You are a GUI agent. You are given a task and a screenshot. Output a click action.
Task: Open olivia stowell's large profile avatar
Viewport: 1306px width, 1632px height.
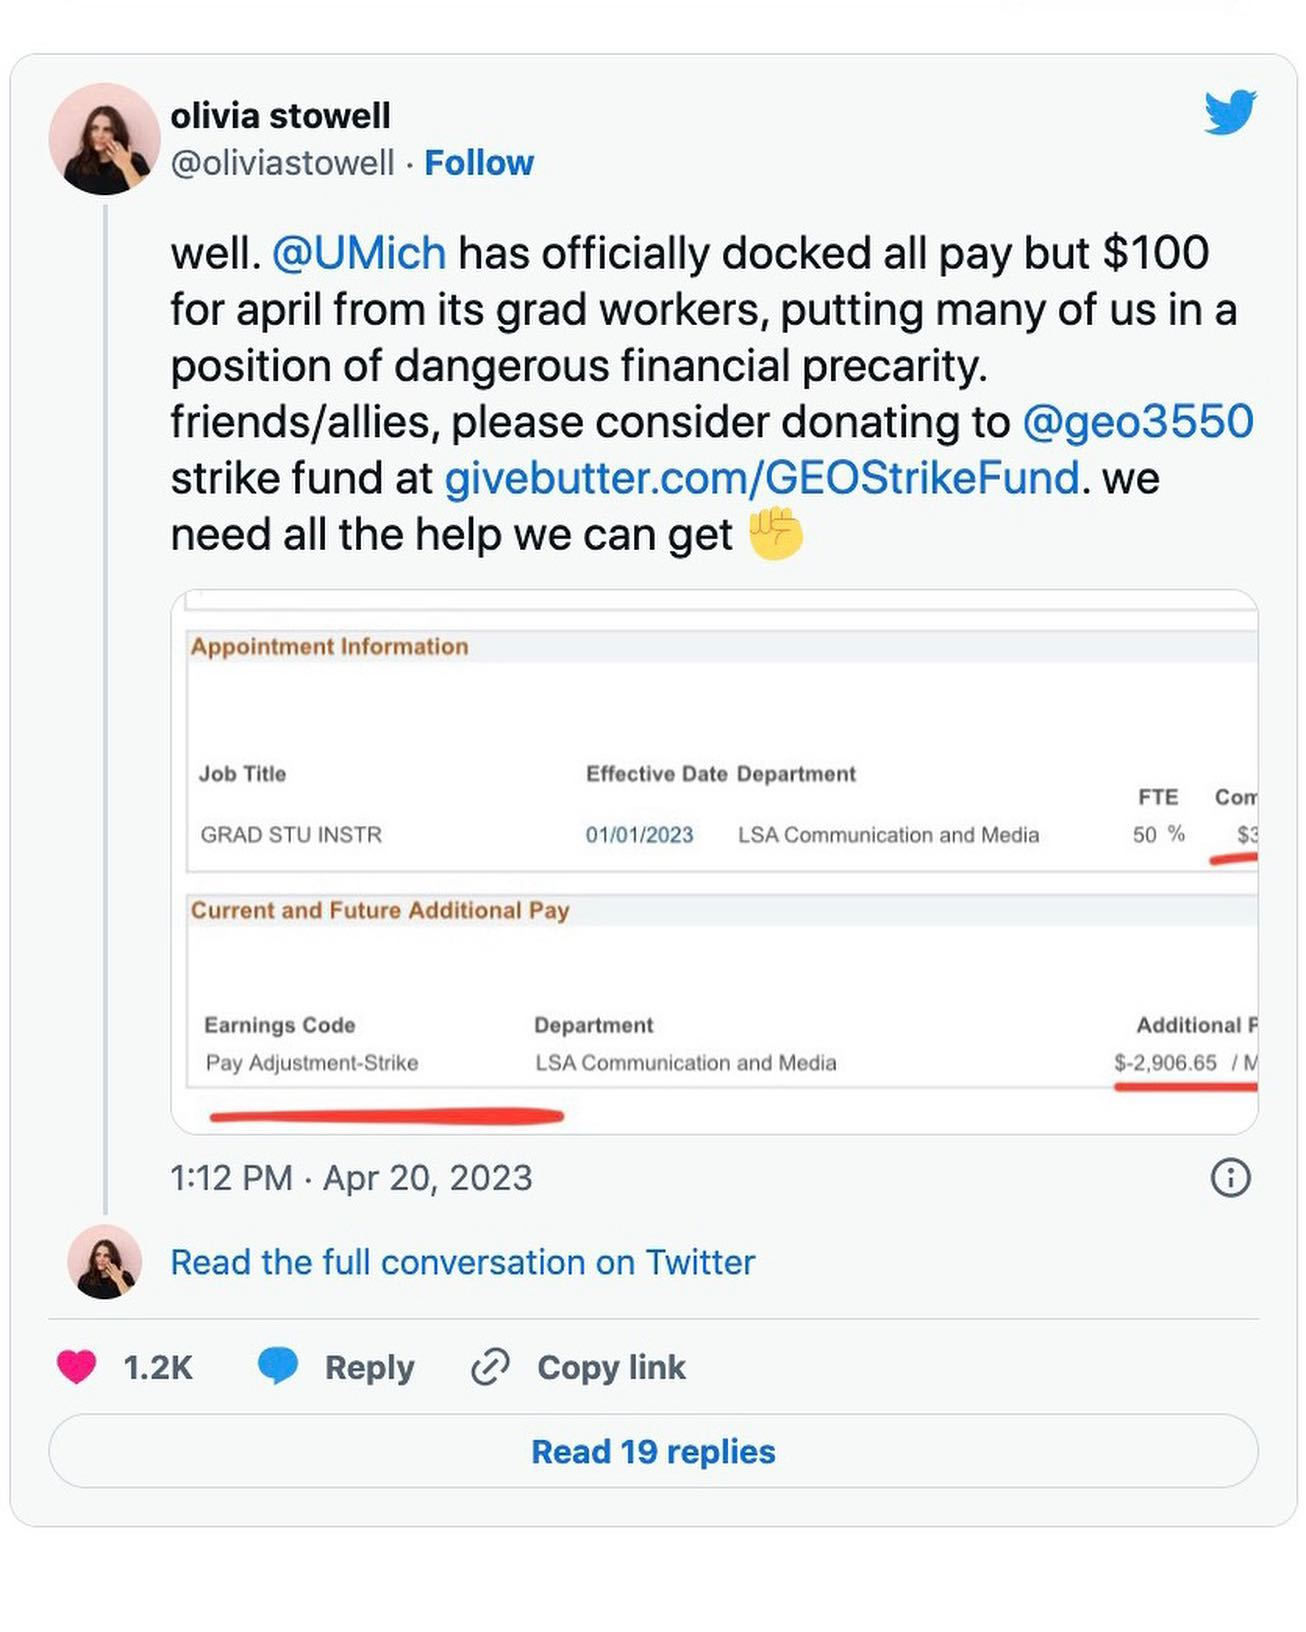tap(104, 139)
